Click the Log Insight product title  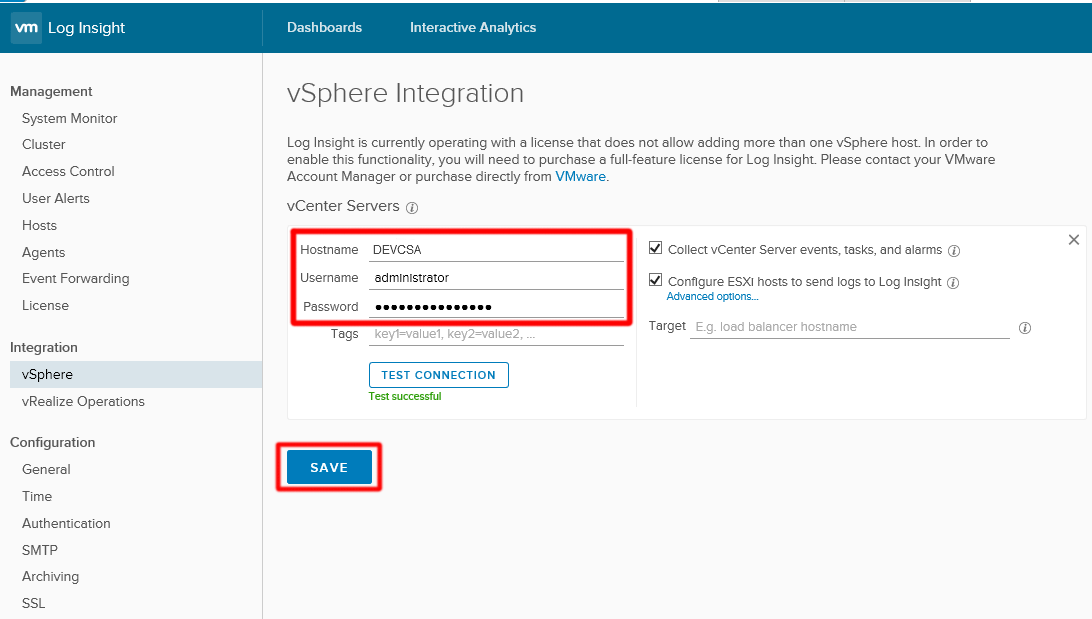[x=86, y=28]
